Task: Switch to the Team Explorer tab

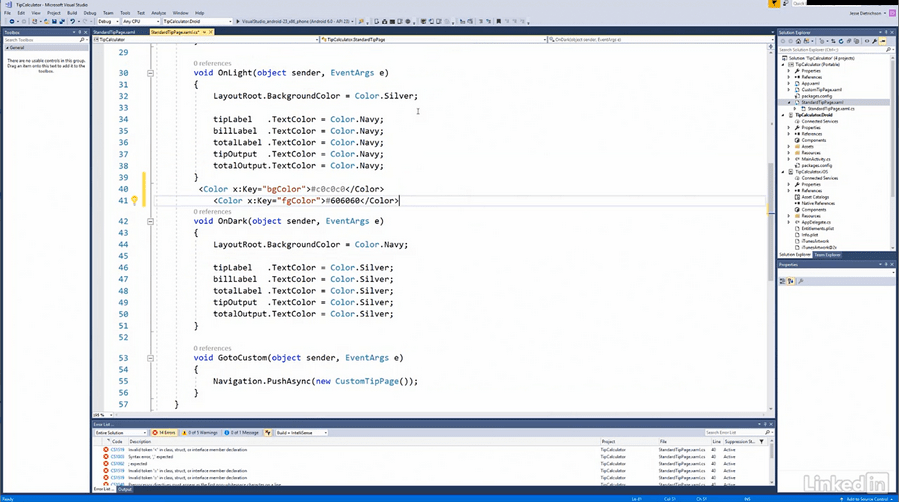Action: pyautogui.click(x=827, y=254)
